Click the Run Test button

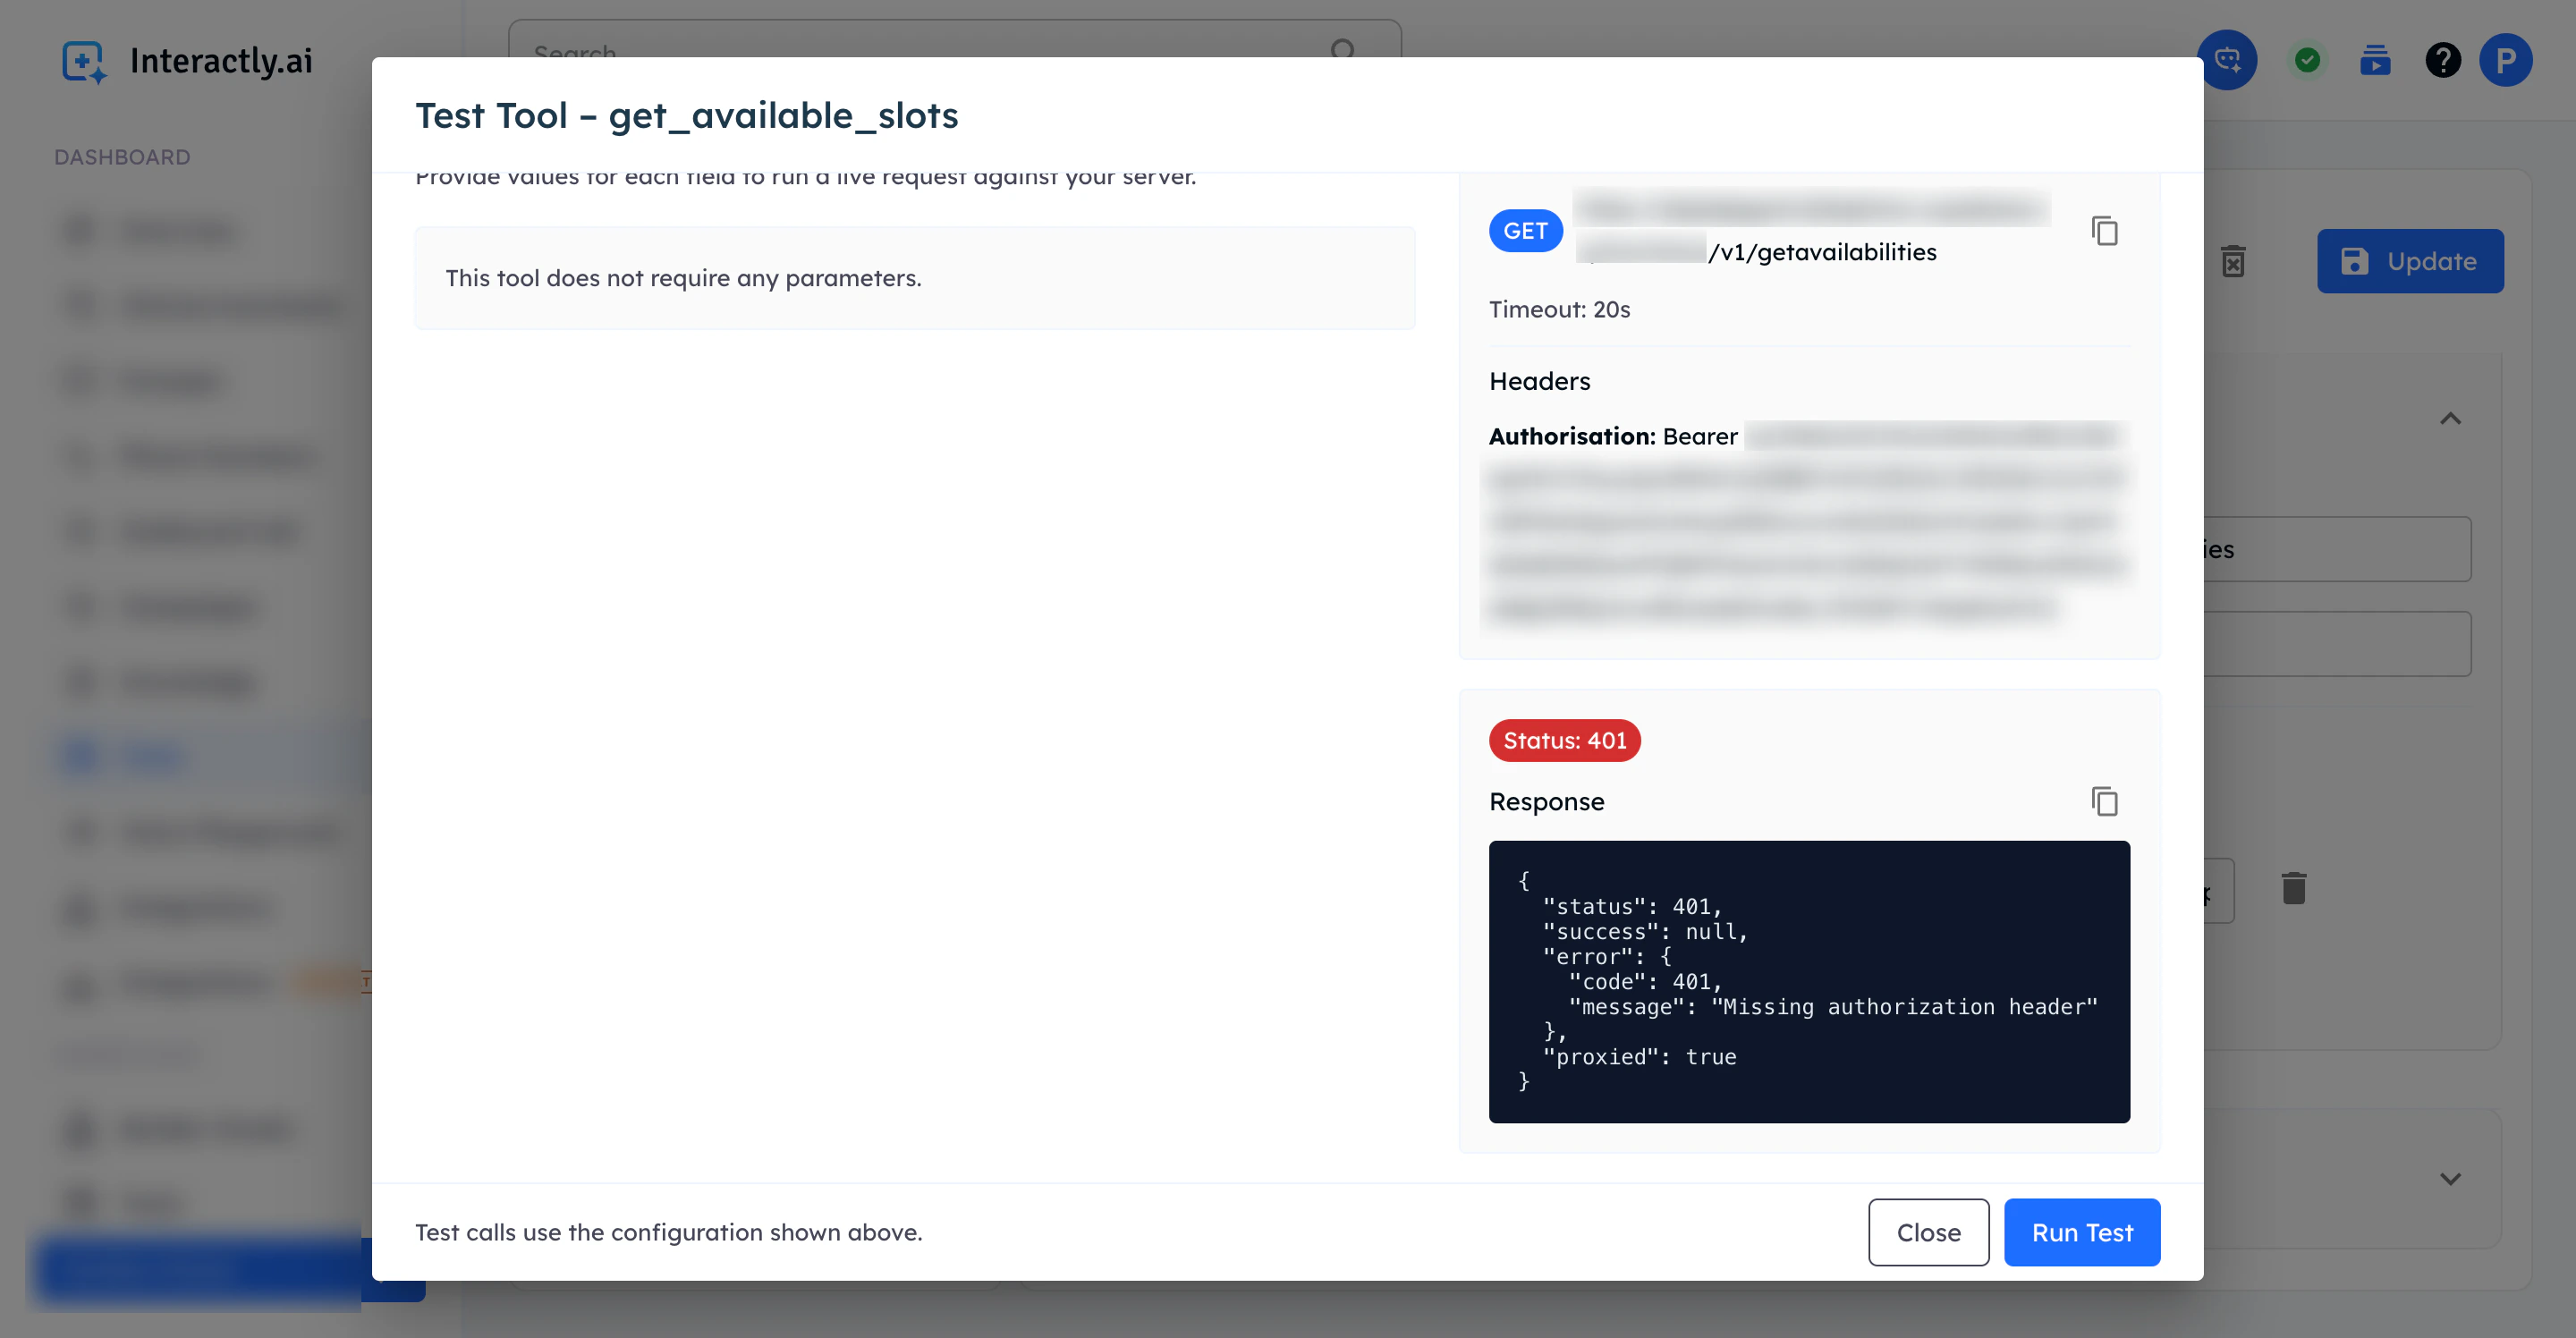2081,1232
